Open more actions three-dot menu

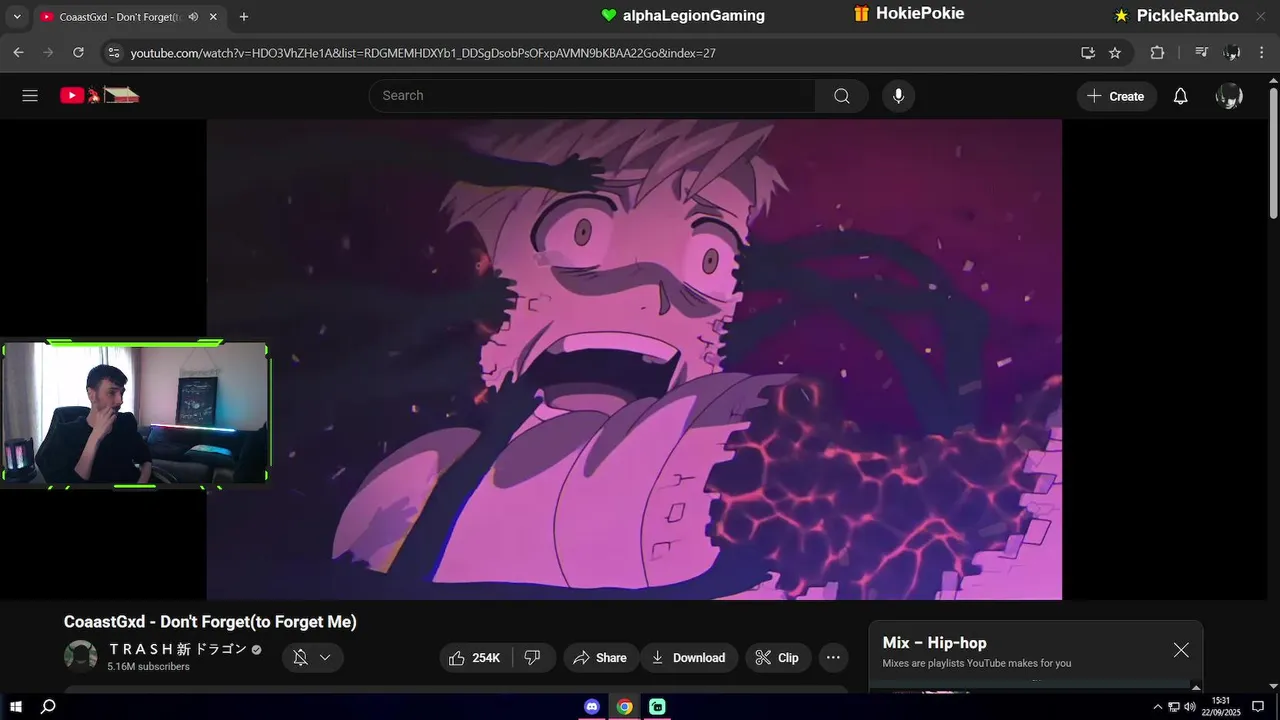tap(833, 657)
